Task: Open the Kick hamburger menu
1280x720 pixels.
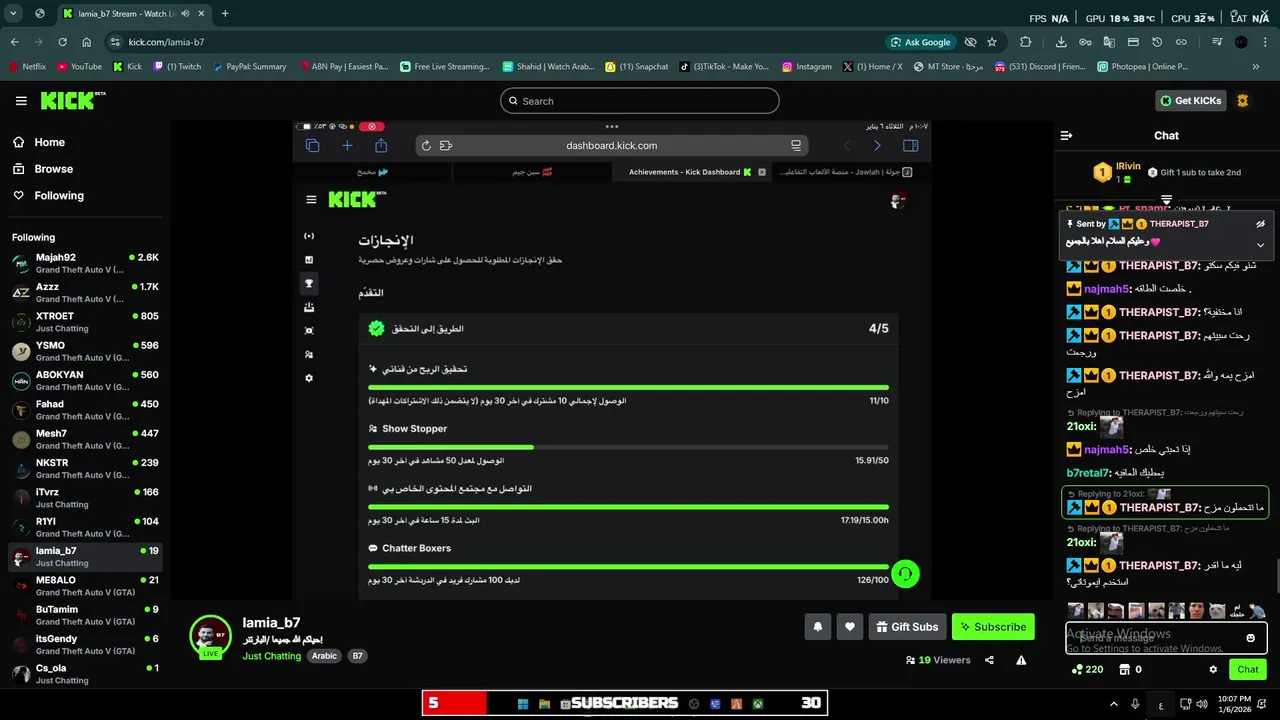Action: [21, 101]
